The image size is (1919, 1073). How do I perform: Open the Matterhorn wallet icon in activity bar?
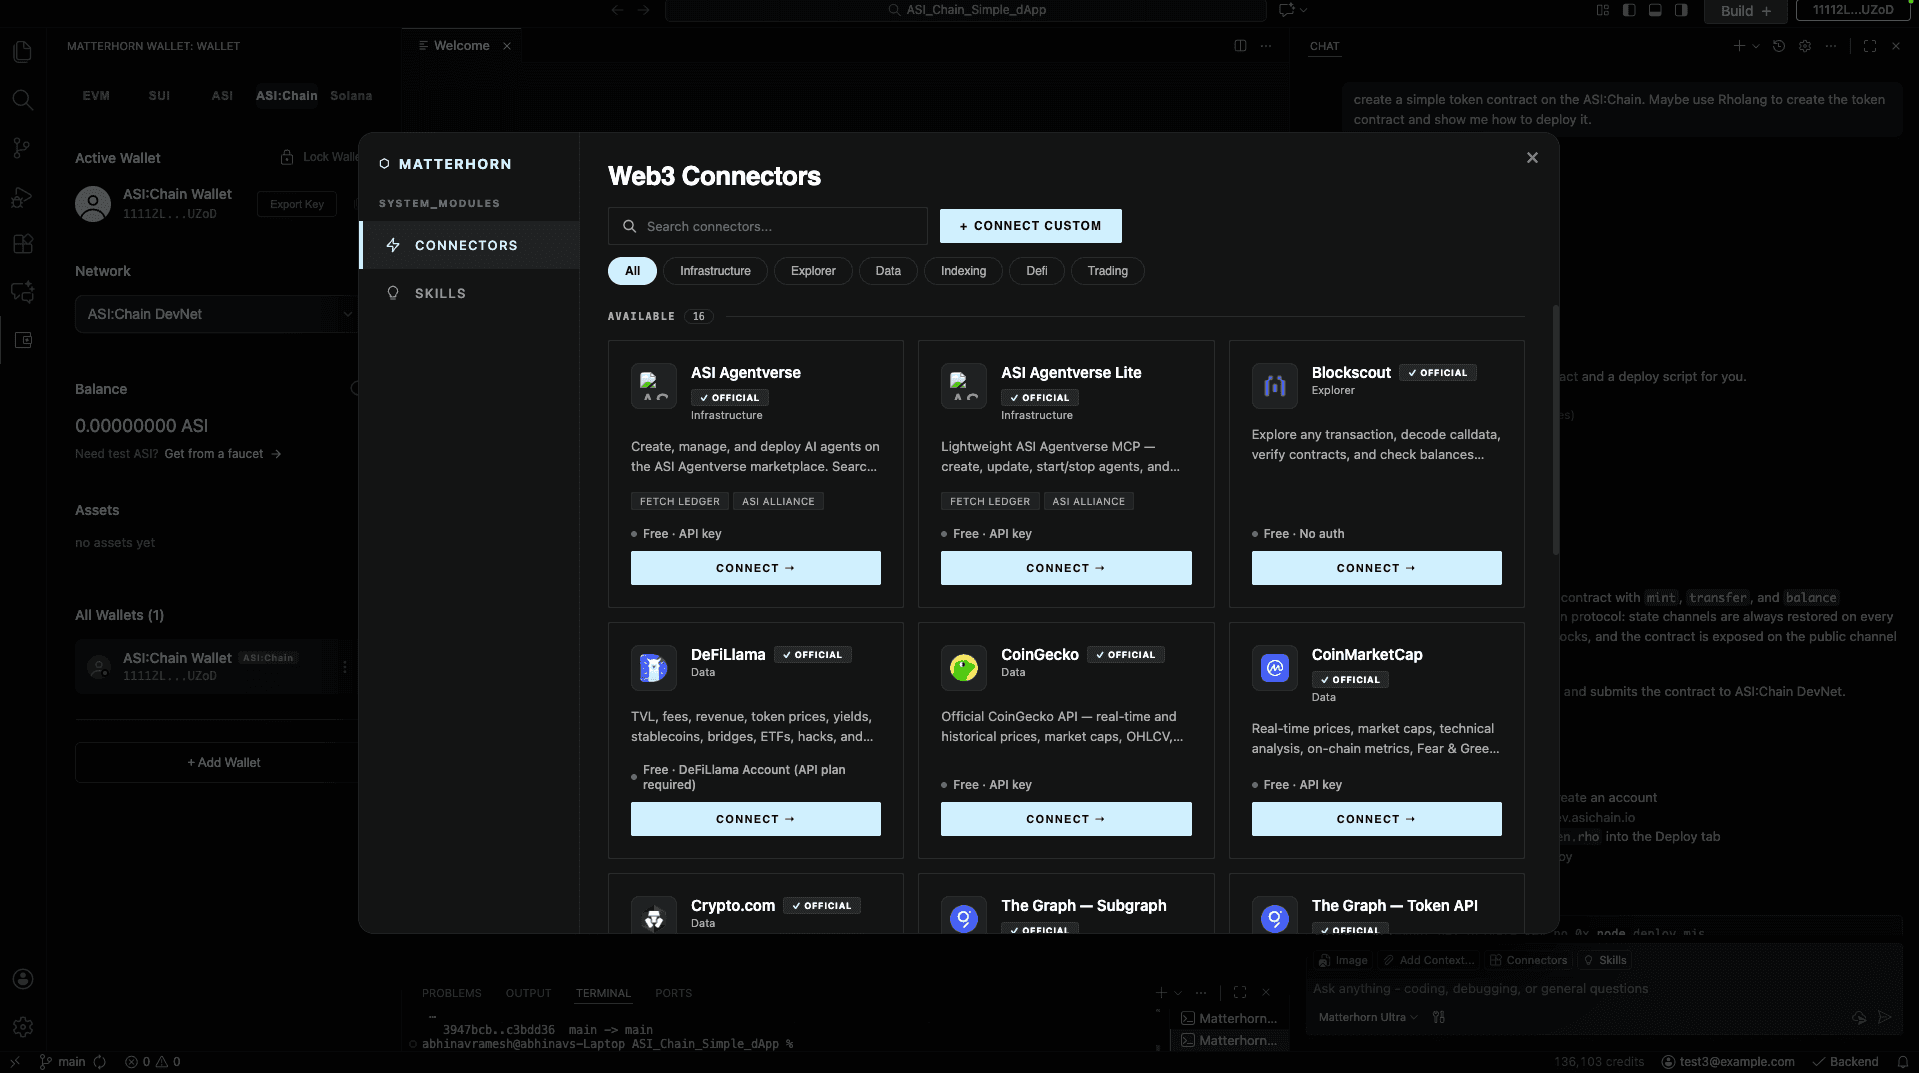[22, 340]
